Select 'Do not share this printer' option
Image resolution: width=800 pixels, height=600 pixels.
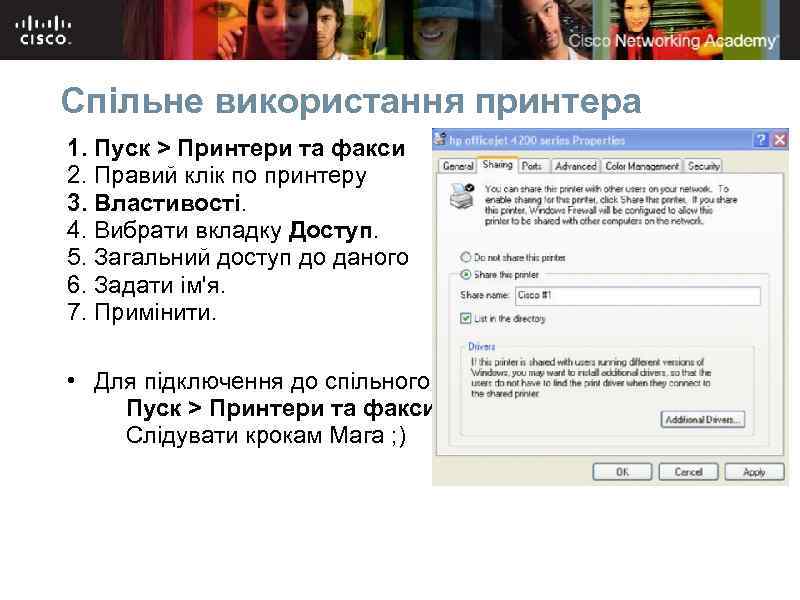pyautogui.click(x=464, y=256)
